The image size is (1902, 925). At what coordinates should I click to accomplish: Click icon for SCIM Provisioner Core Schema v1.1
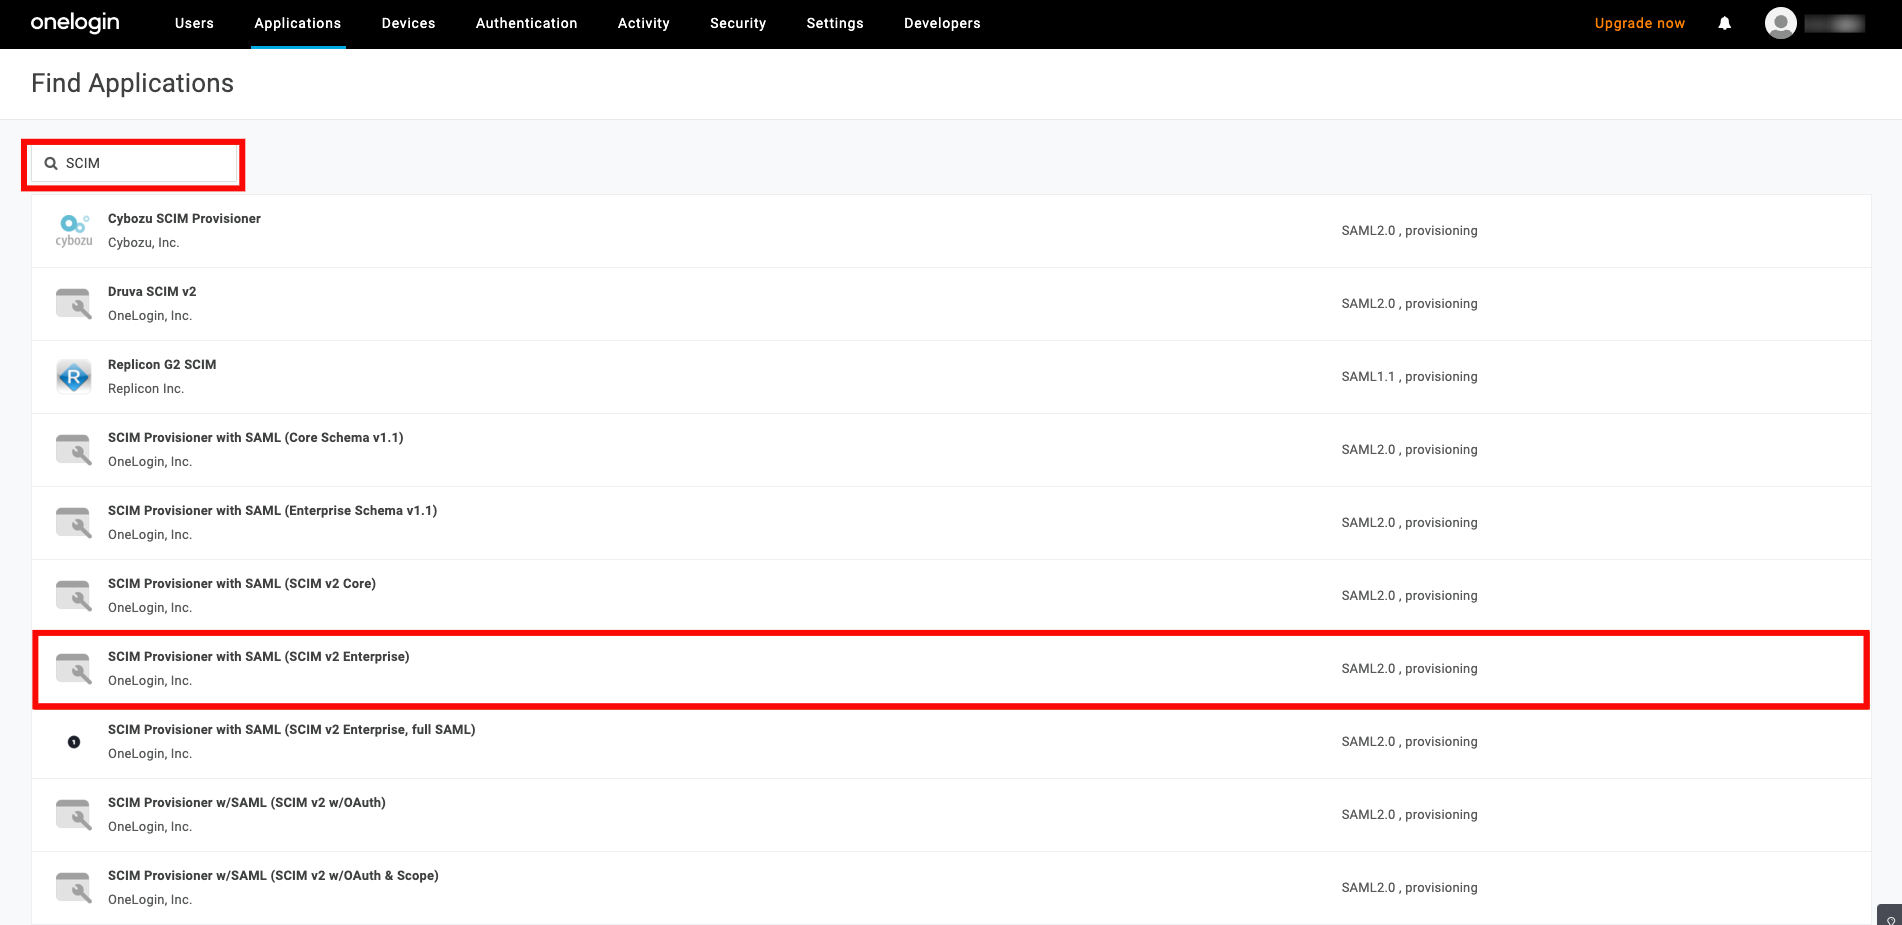(x=74, y=449)
